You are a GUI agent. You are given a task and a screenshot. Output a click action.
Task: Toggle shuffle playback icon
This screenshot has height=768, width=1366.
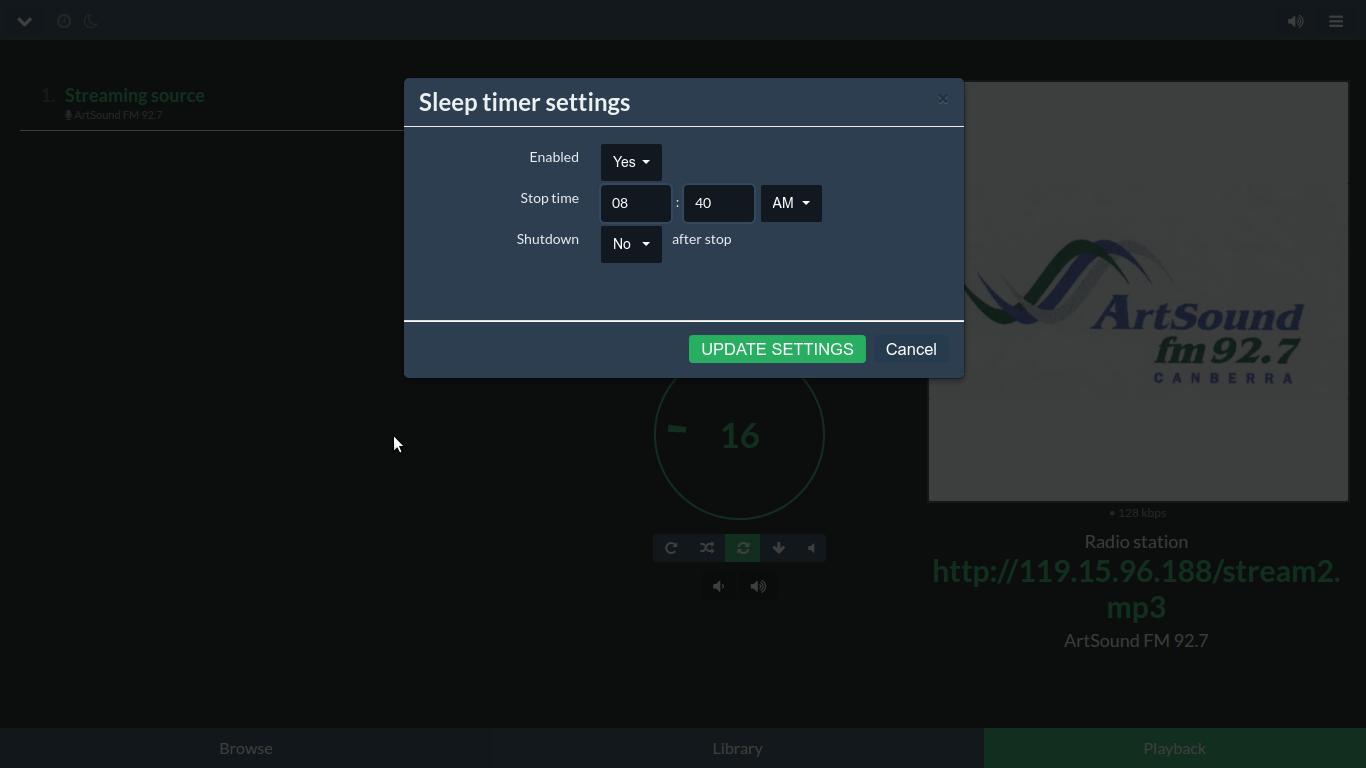(707, 548)
